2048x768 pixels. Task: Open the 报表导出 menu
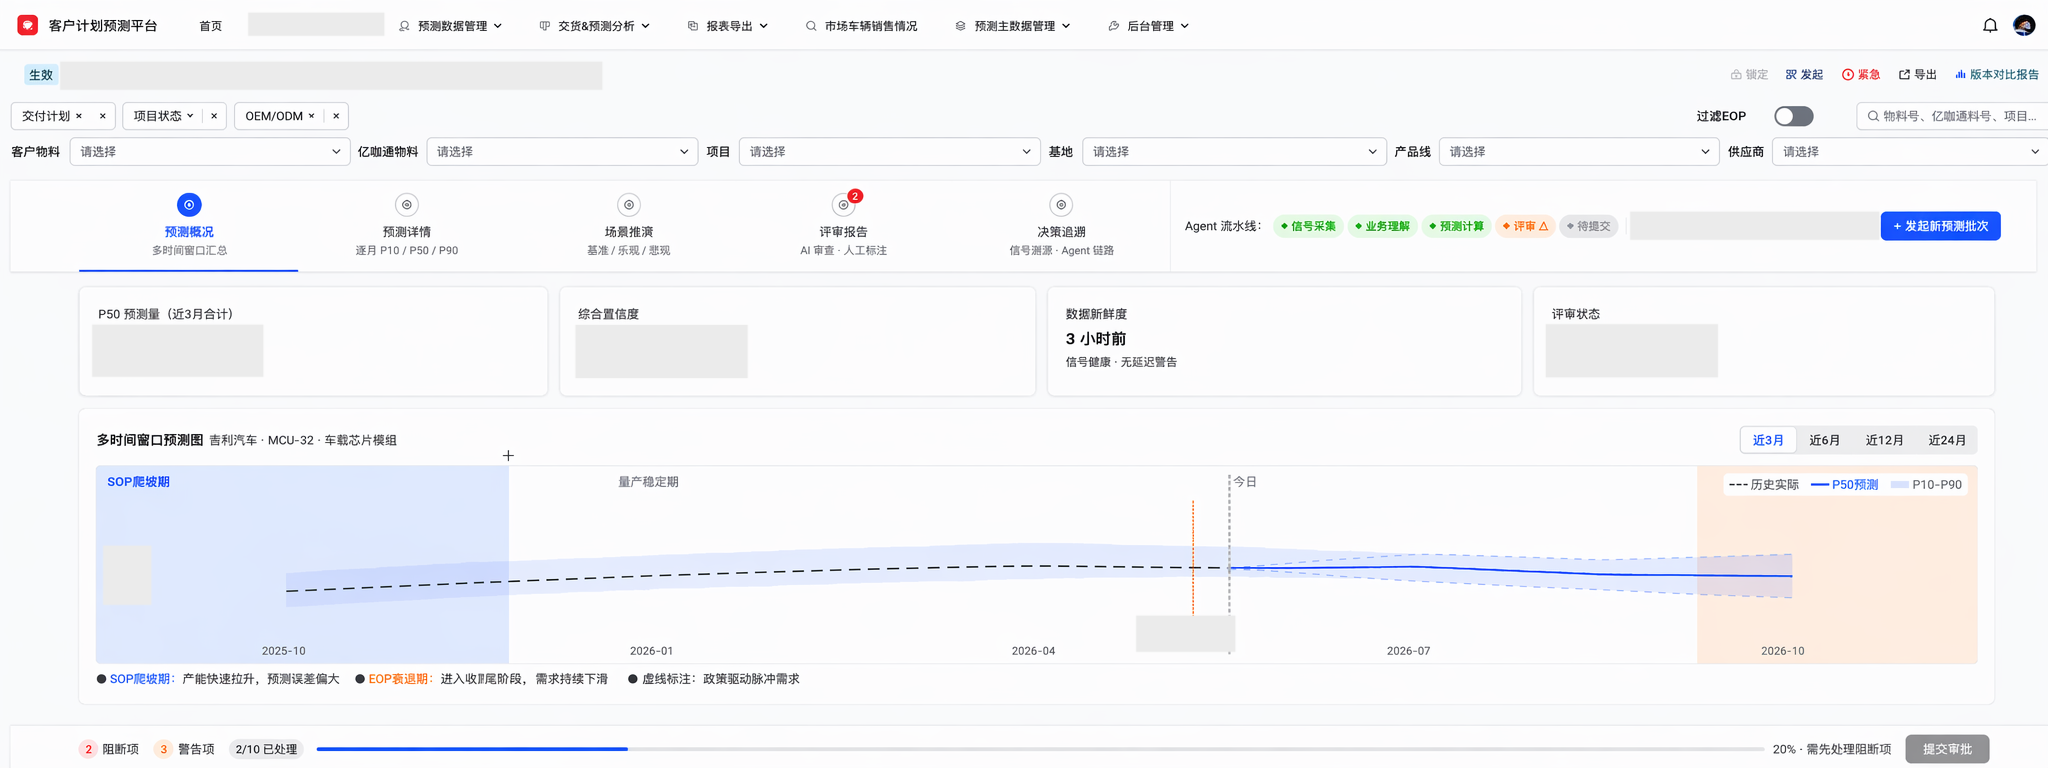[728, 26]
